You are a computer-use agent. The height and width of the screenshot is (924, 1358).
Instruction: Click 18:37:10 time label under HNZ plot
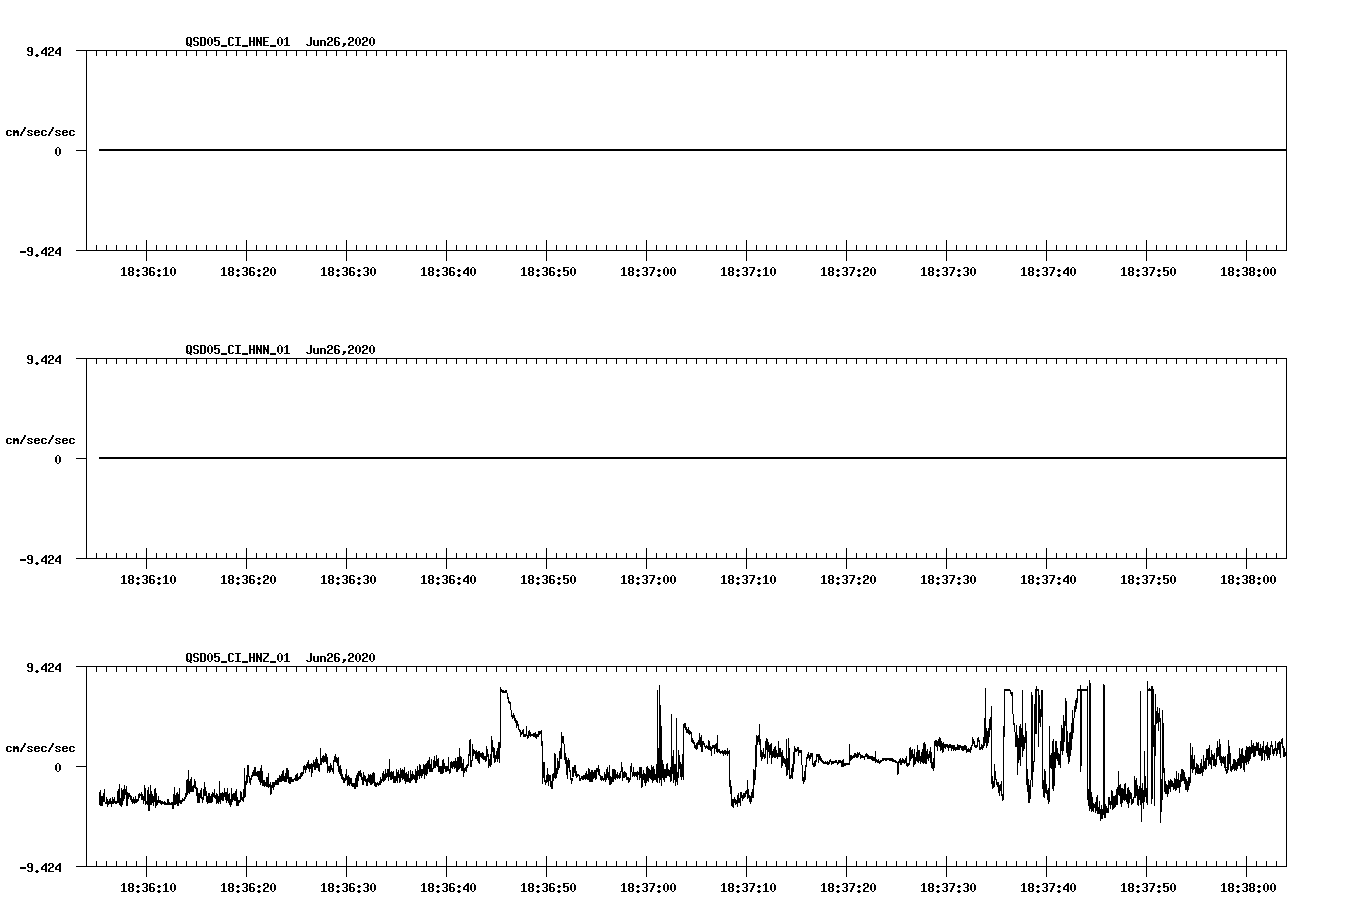click(x=748, y=888)
